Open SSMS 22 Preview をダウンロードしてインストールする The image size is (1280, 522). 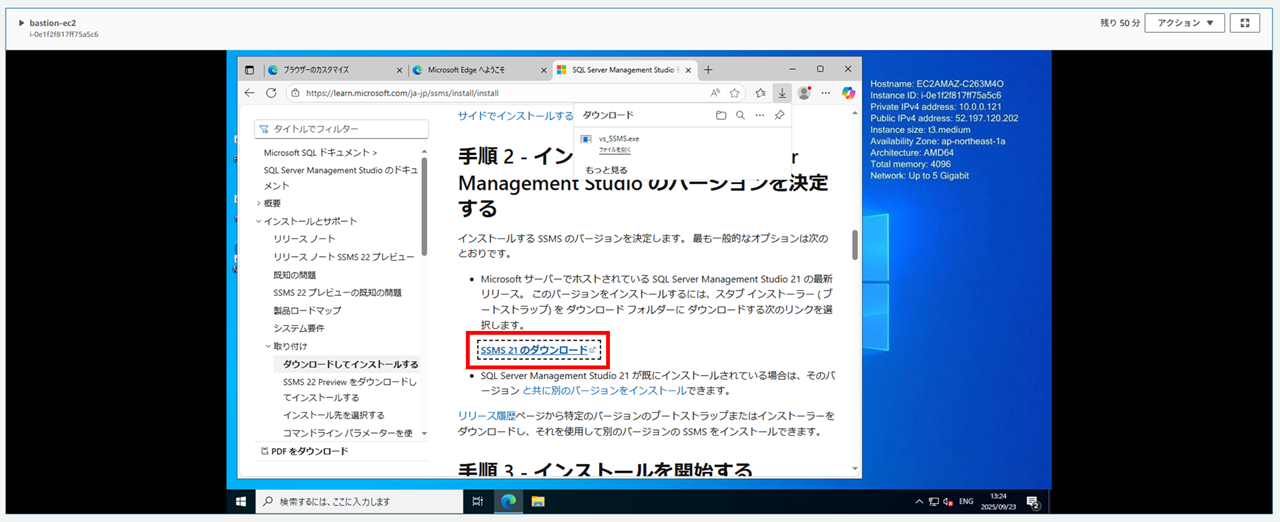(x=350, y=389)
